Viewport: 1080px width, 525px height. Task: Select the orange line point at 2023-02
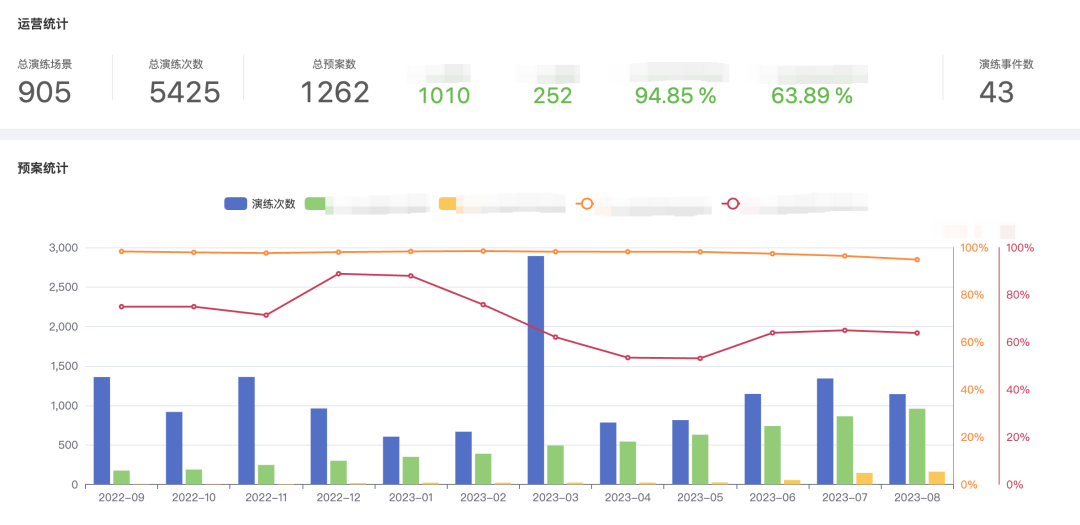click(483, 251)
